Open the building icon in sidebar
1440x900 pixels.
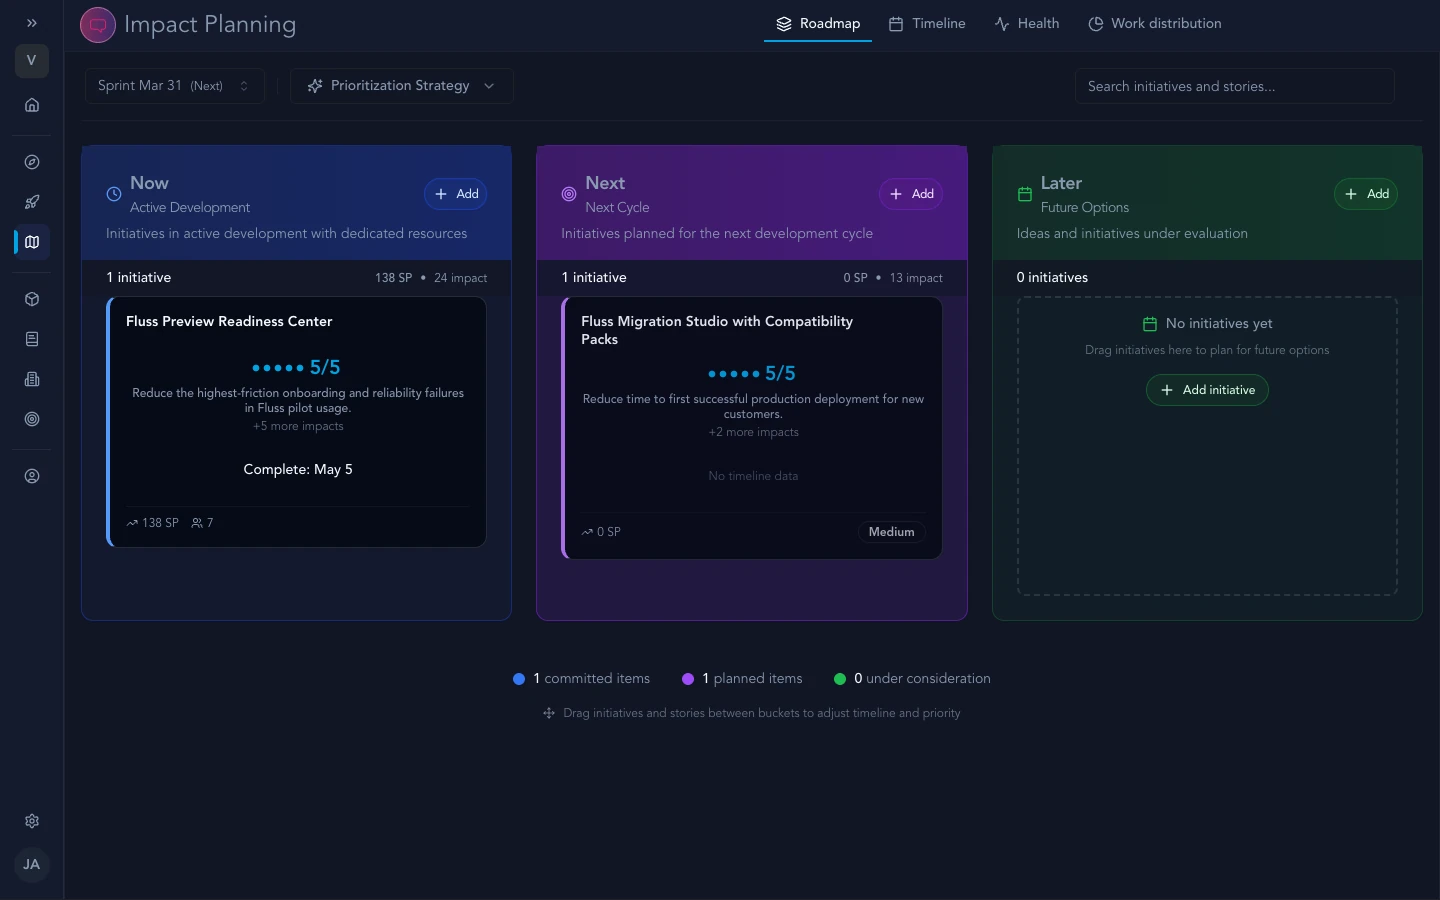click(32, 379)
